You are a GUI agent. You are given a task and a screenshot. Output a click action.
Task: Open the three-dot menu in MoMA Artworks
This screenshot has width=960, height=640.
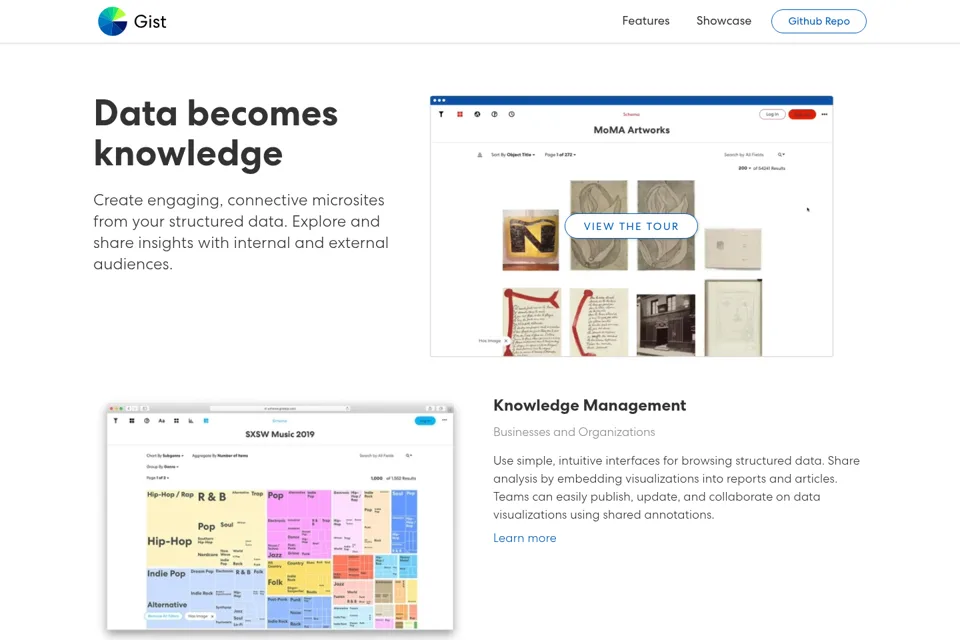pyautogui.click(x=824, y=115)
